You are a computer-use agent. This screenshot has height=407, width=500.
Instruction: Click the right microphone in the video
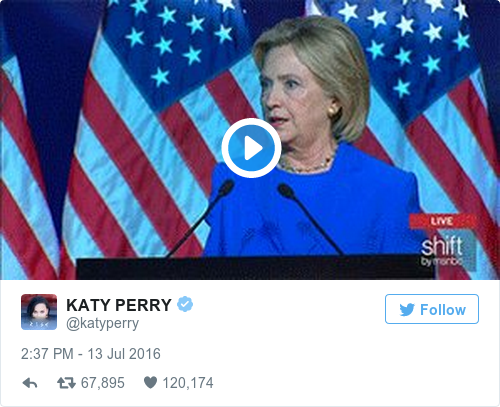pyautogui.click(x=308, y=218)
